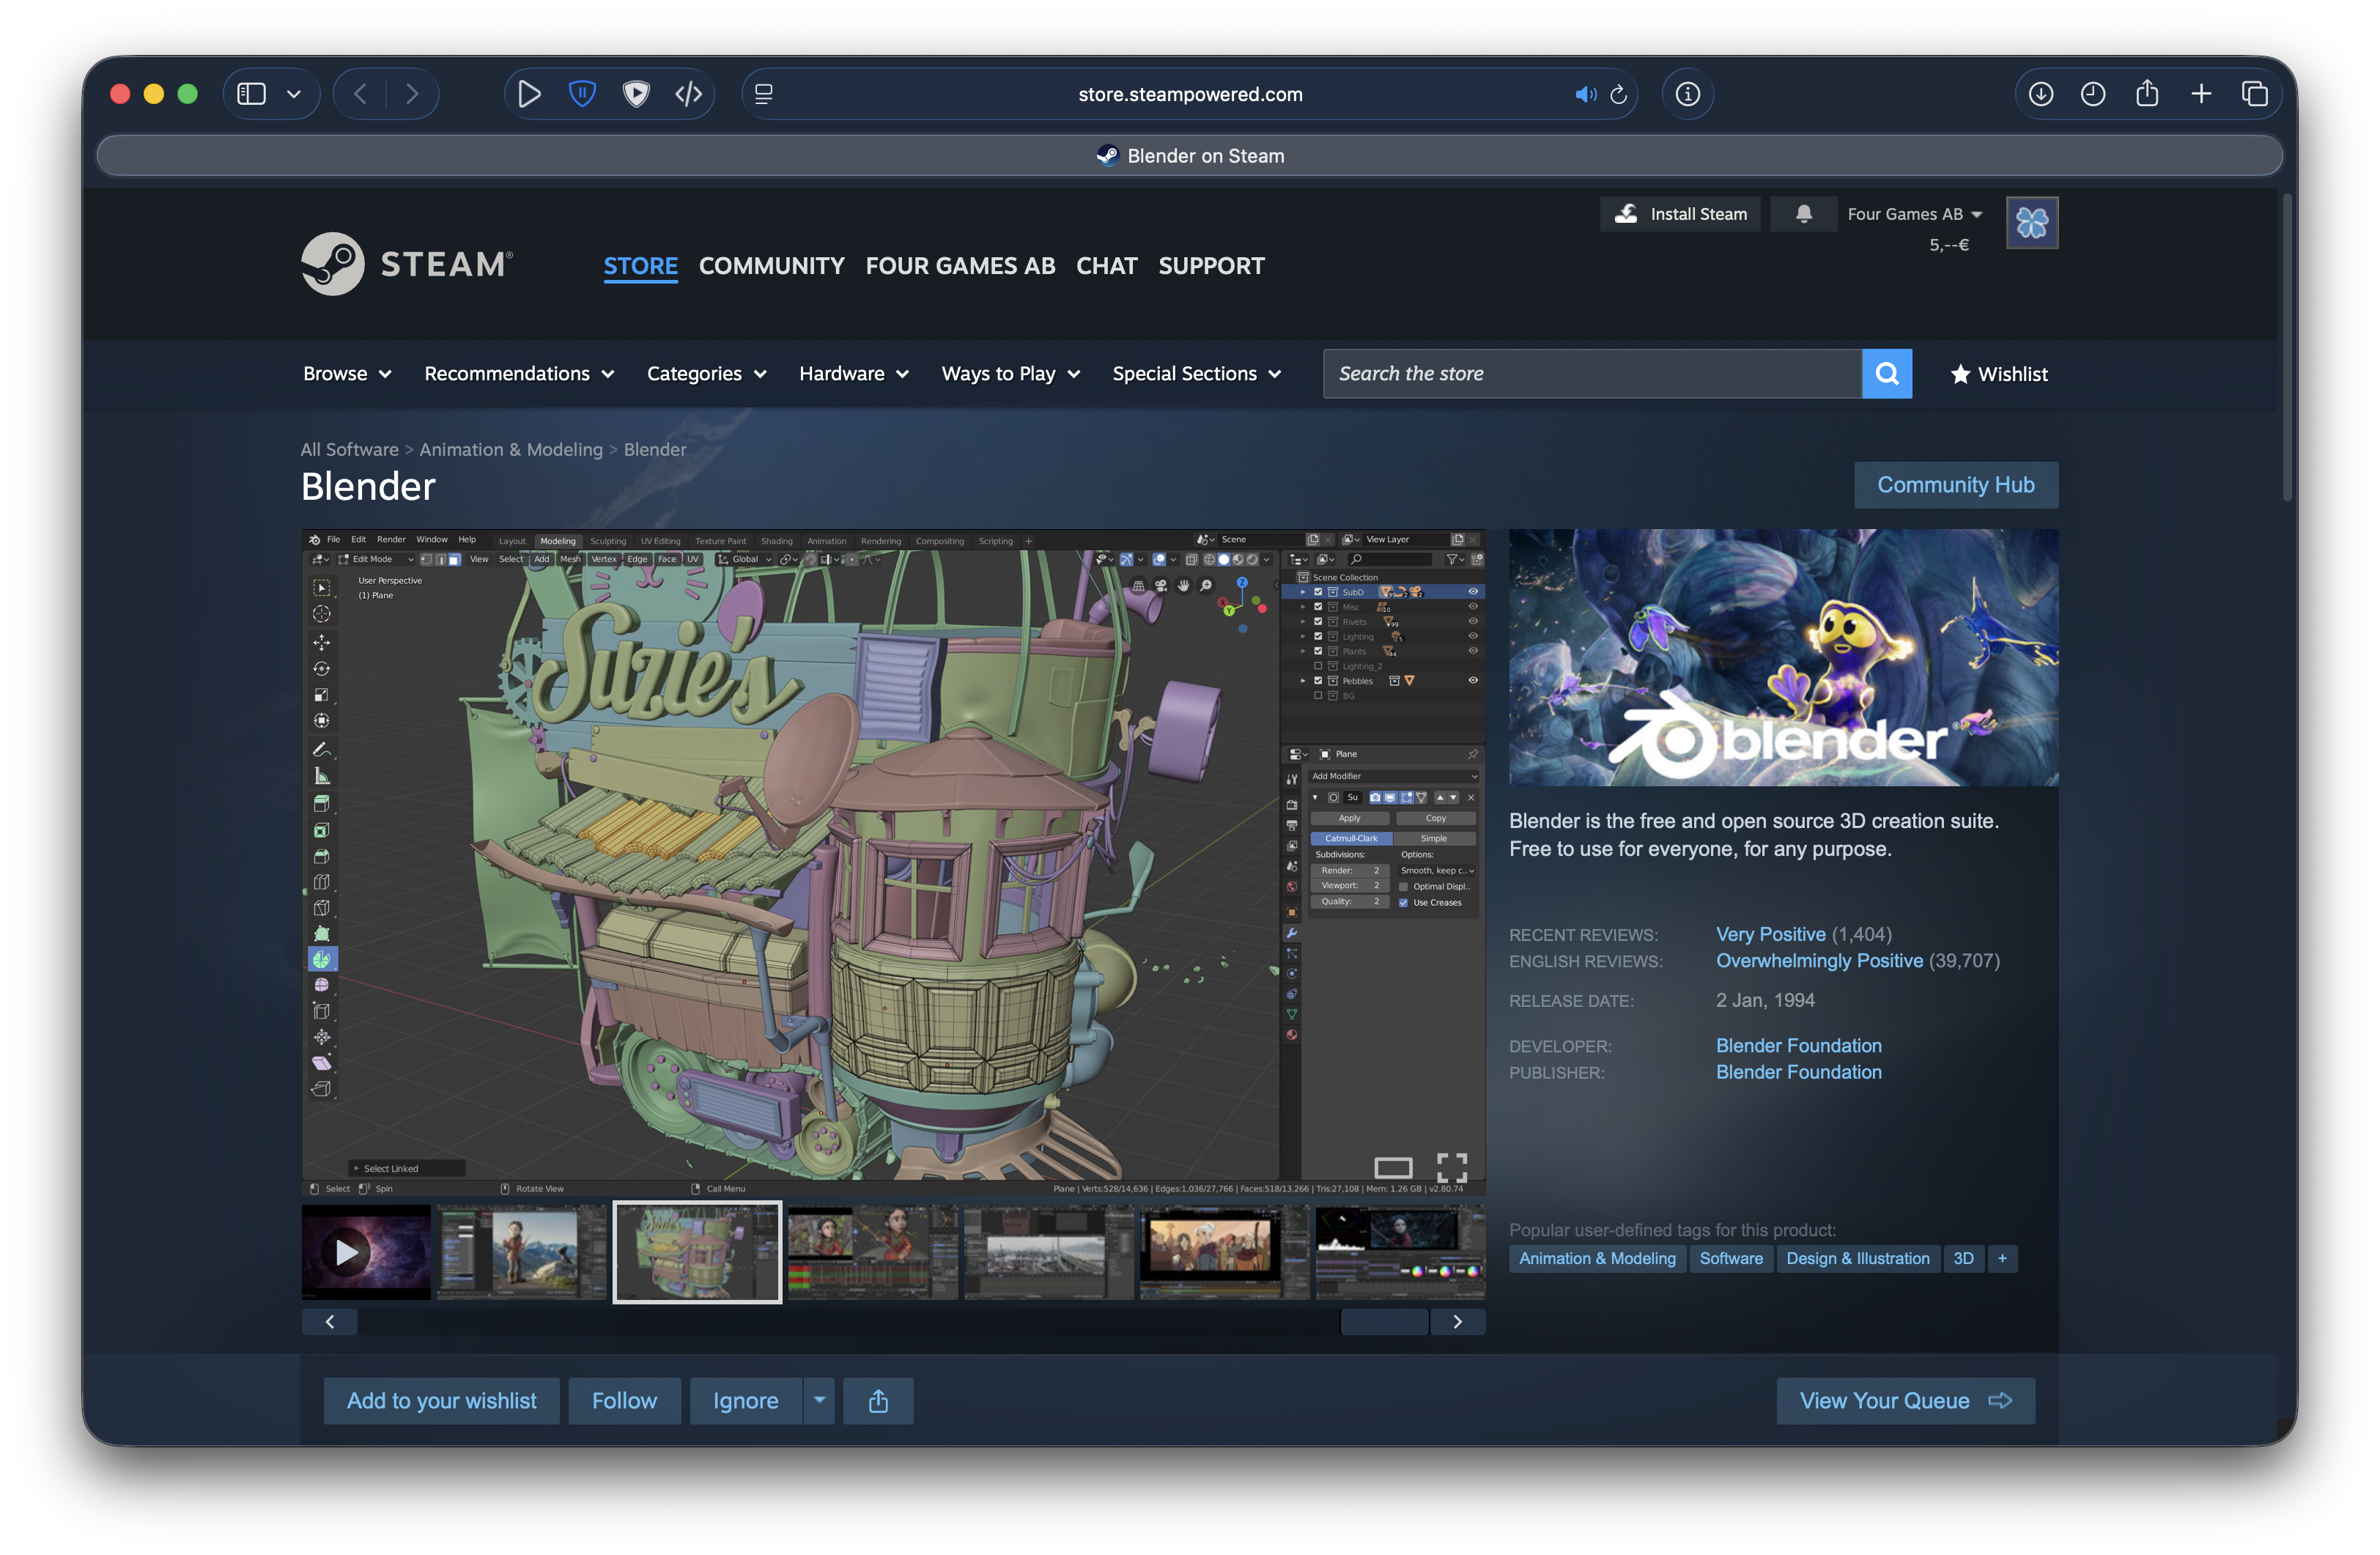This screenshot has height=1555, width=2380.
Task: Click the share icon beside Ignore
Action: [x=878, y=1401]
